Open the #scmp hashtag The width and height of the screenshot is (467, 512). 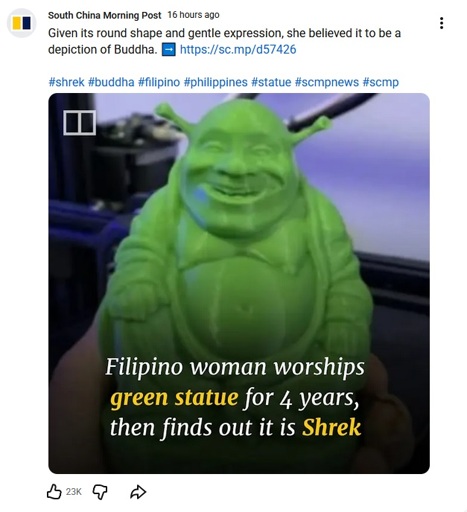click(x=380, y=82)
